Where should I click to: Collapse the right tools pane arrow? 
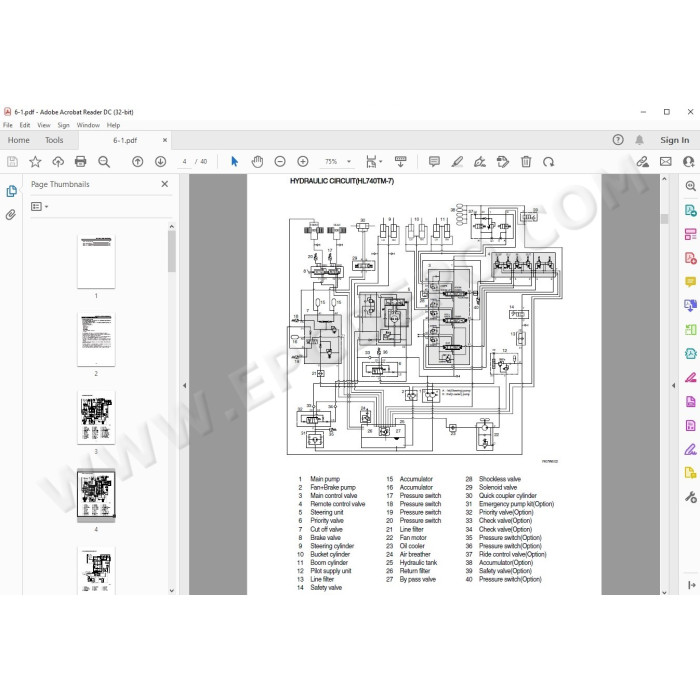[x=673, y=385]
